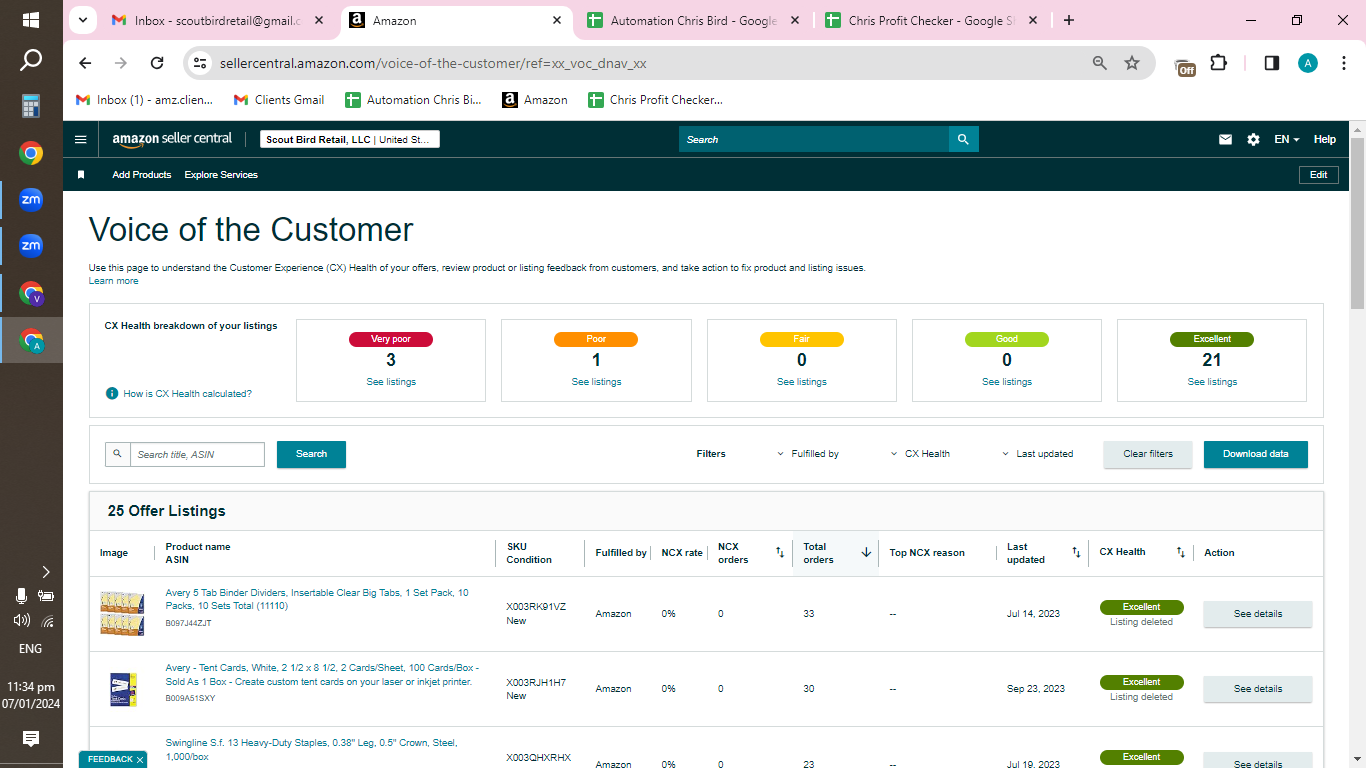Open Windows search from the taskbar
The image size is (1366, 768).
(x=31, y=61)
